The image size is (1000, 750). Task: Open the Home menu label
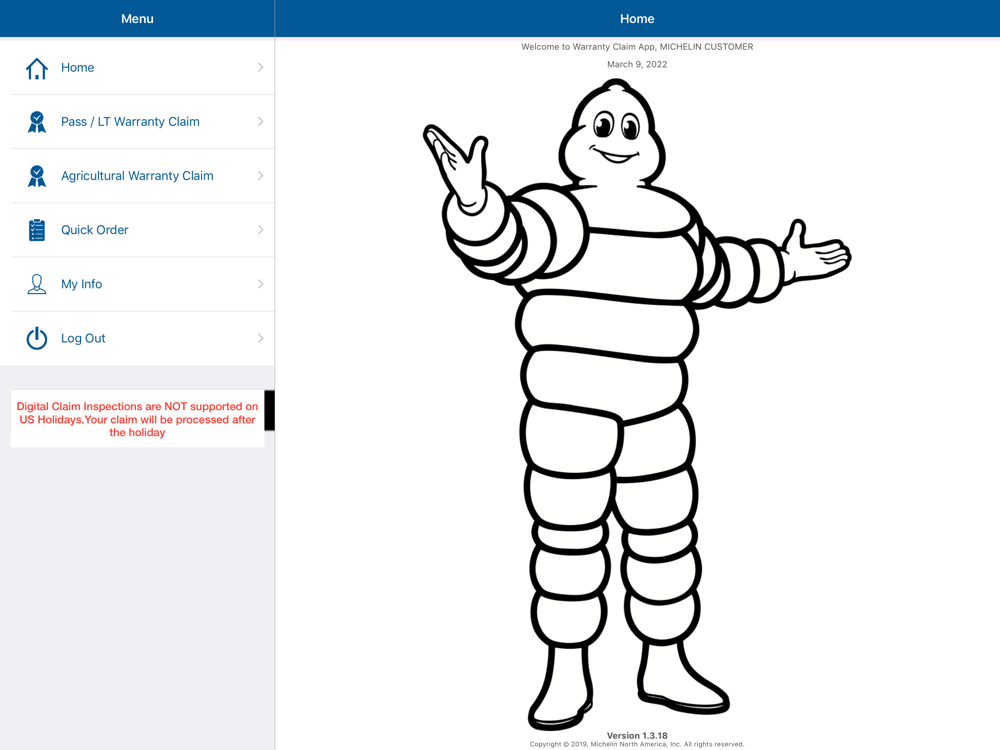[77, 68]
